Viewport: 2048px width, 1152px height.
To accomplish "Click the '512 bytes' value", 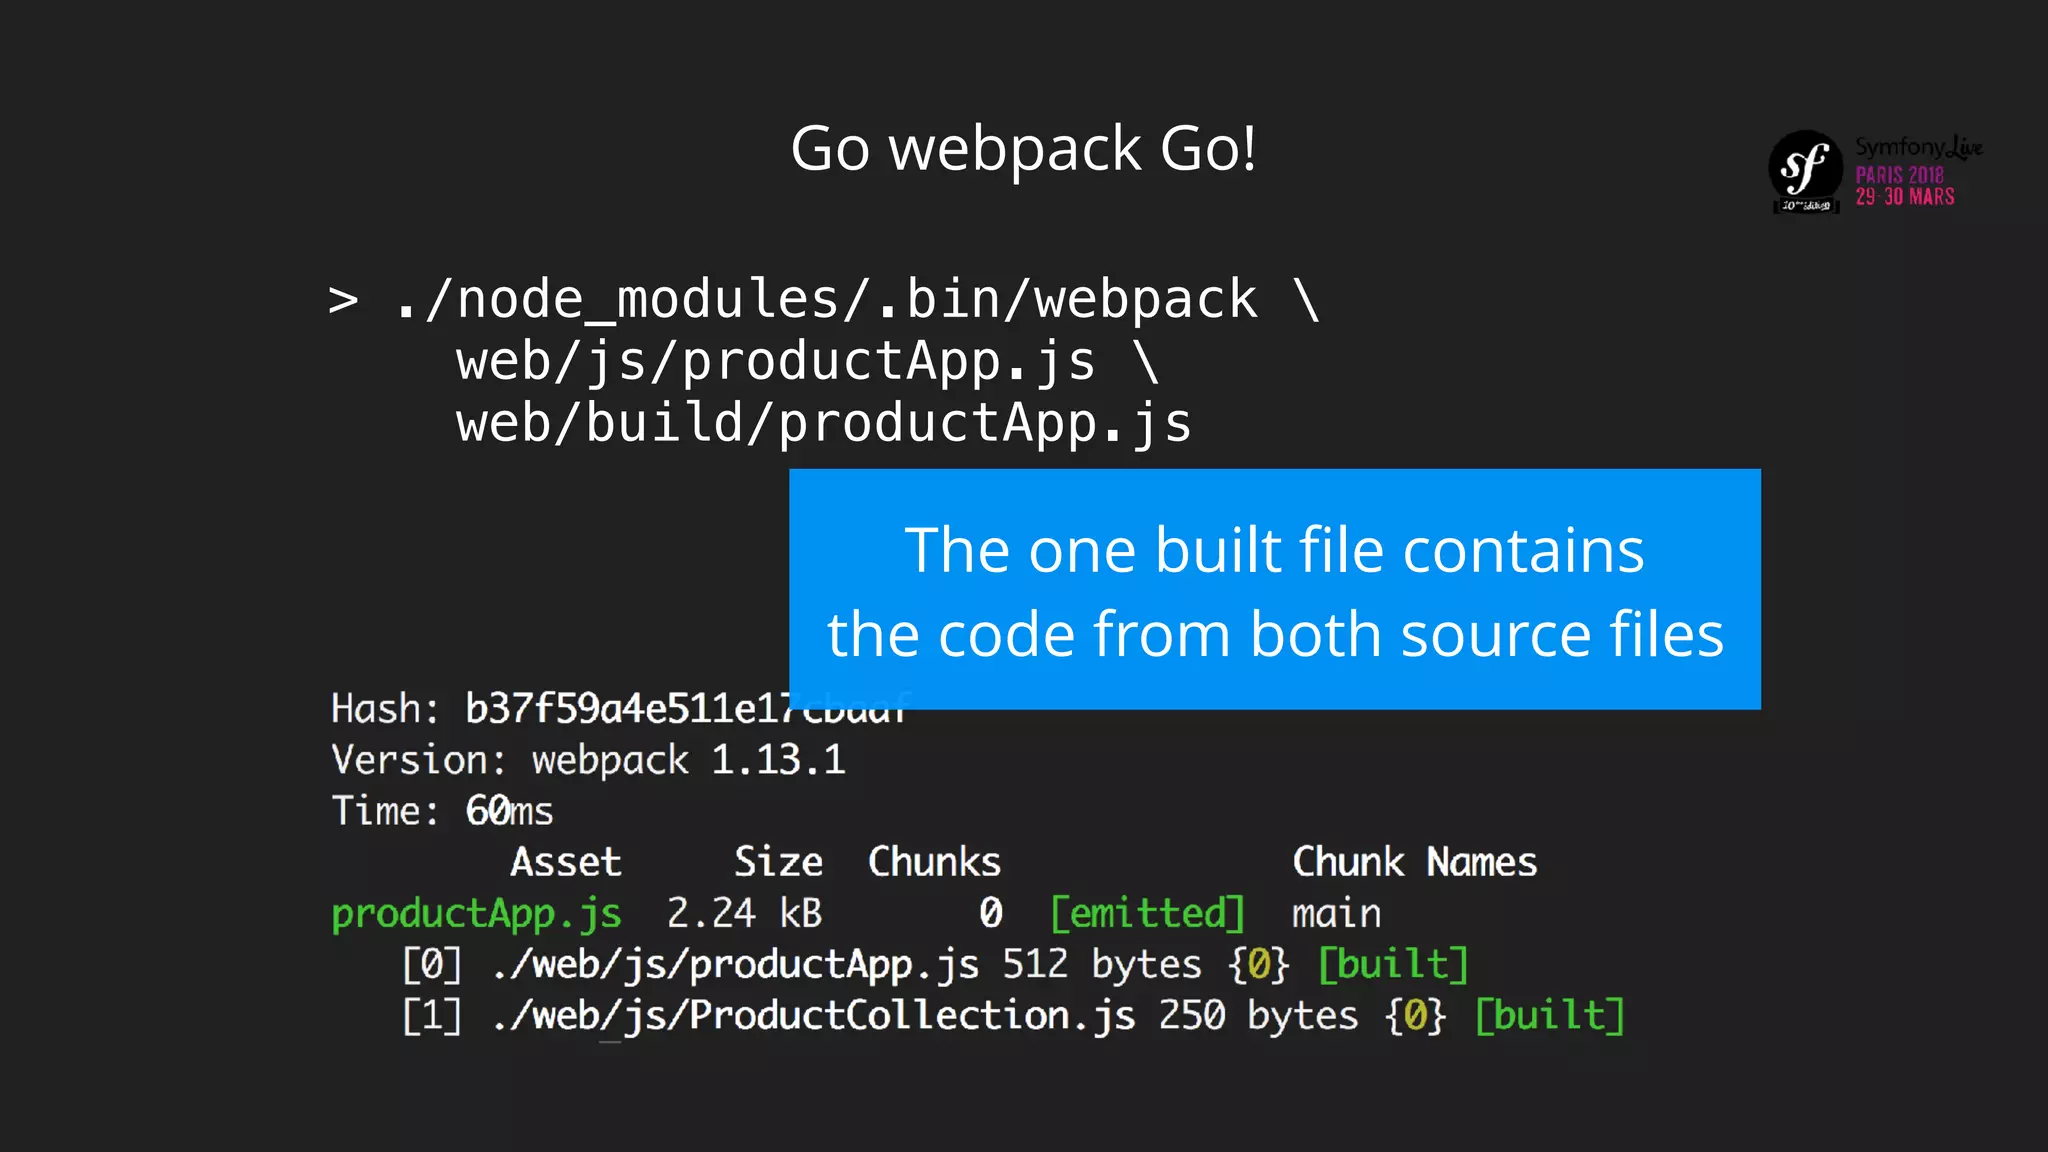I will point(1102,965).
